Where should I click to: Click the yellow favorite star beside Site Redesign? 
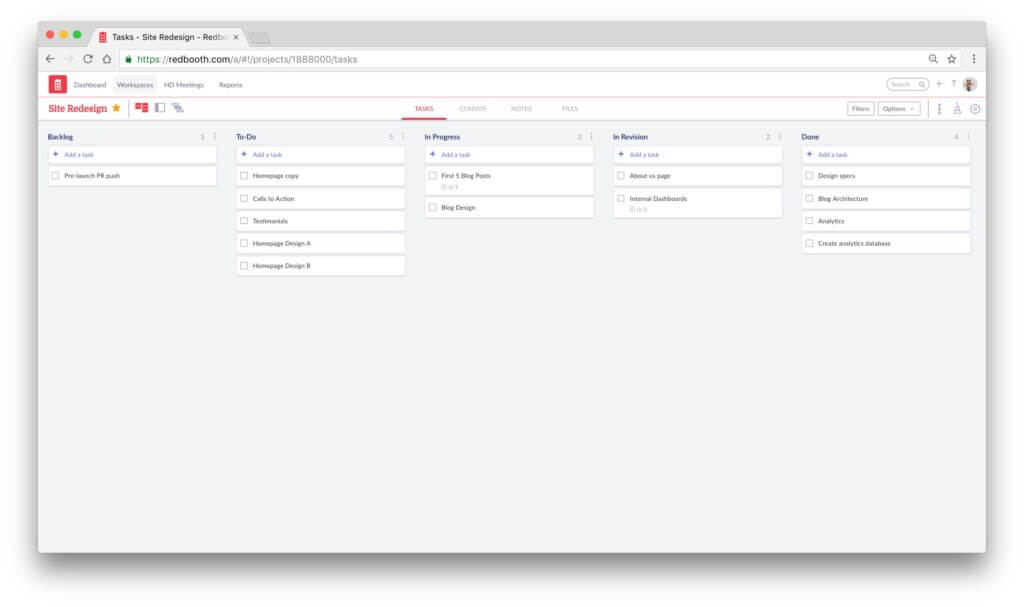tap(114, 107)
